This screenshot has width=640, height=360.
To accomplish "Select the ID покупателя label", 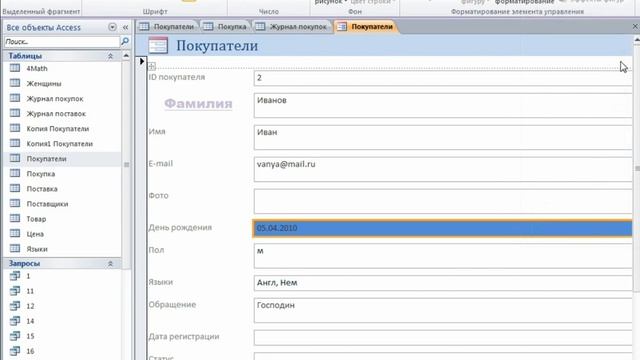I will [176, 77].
